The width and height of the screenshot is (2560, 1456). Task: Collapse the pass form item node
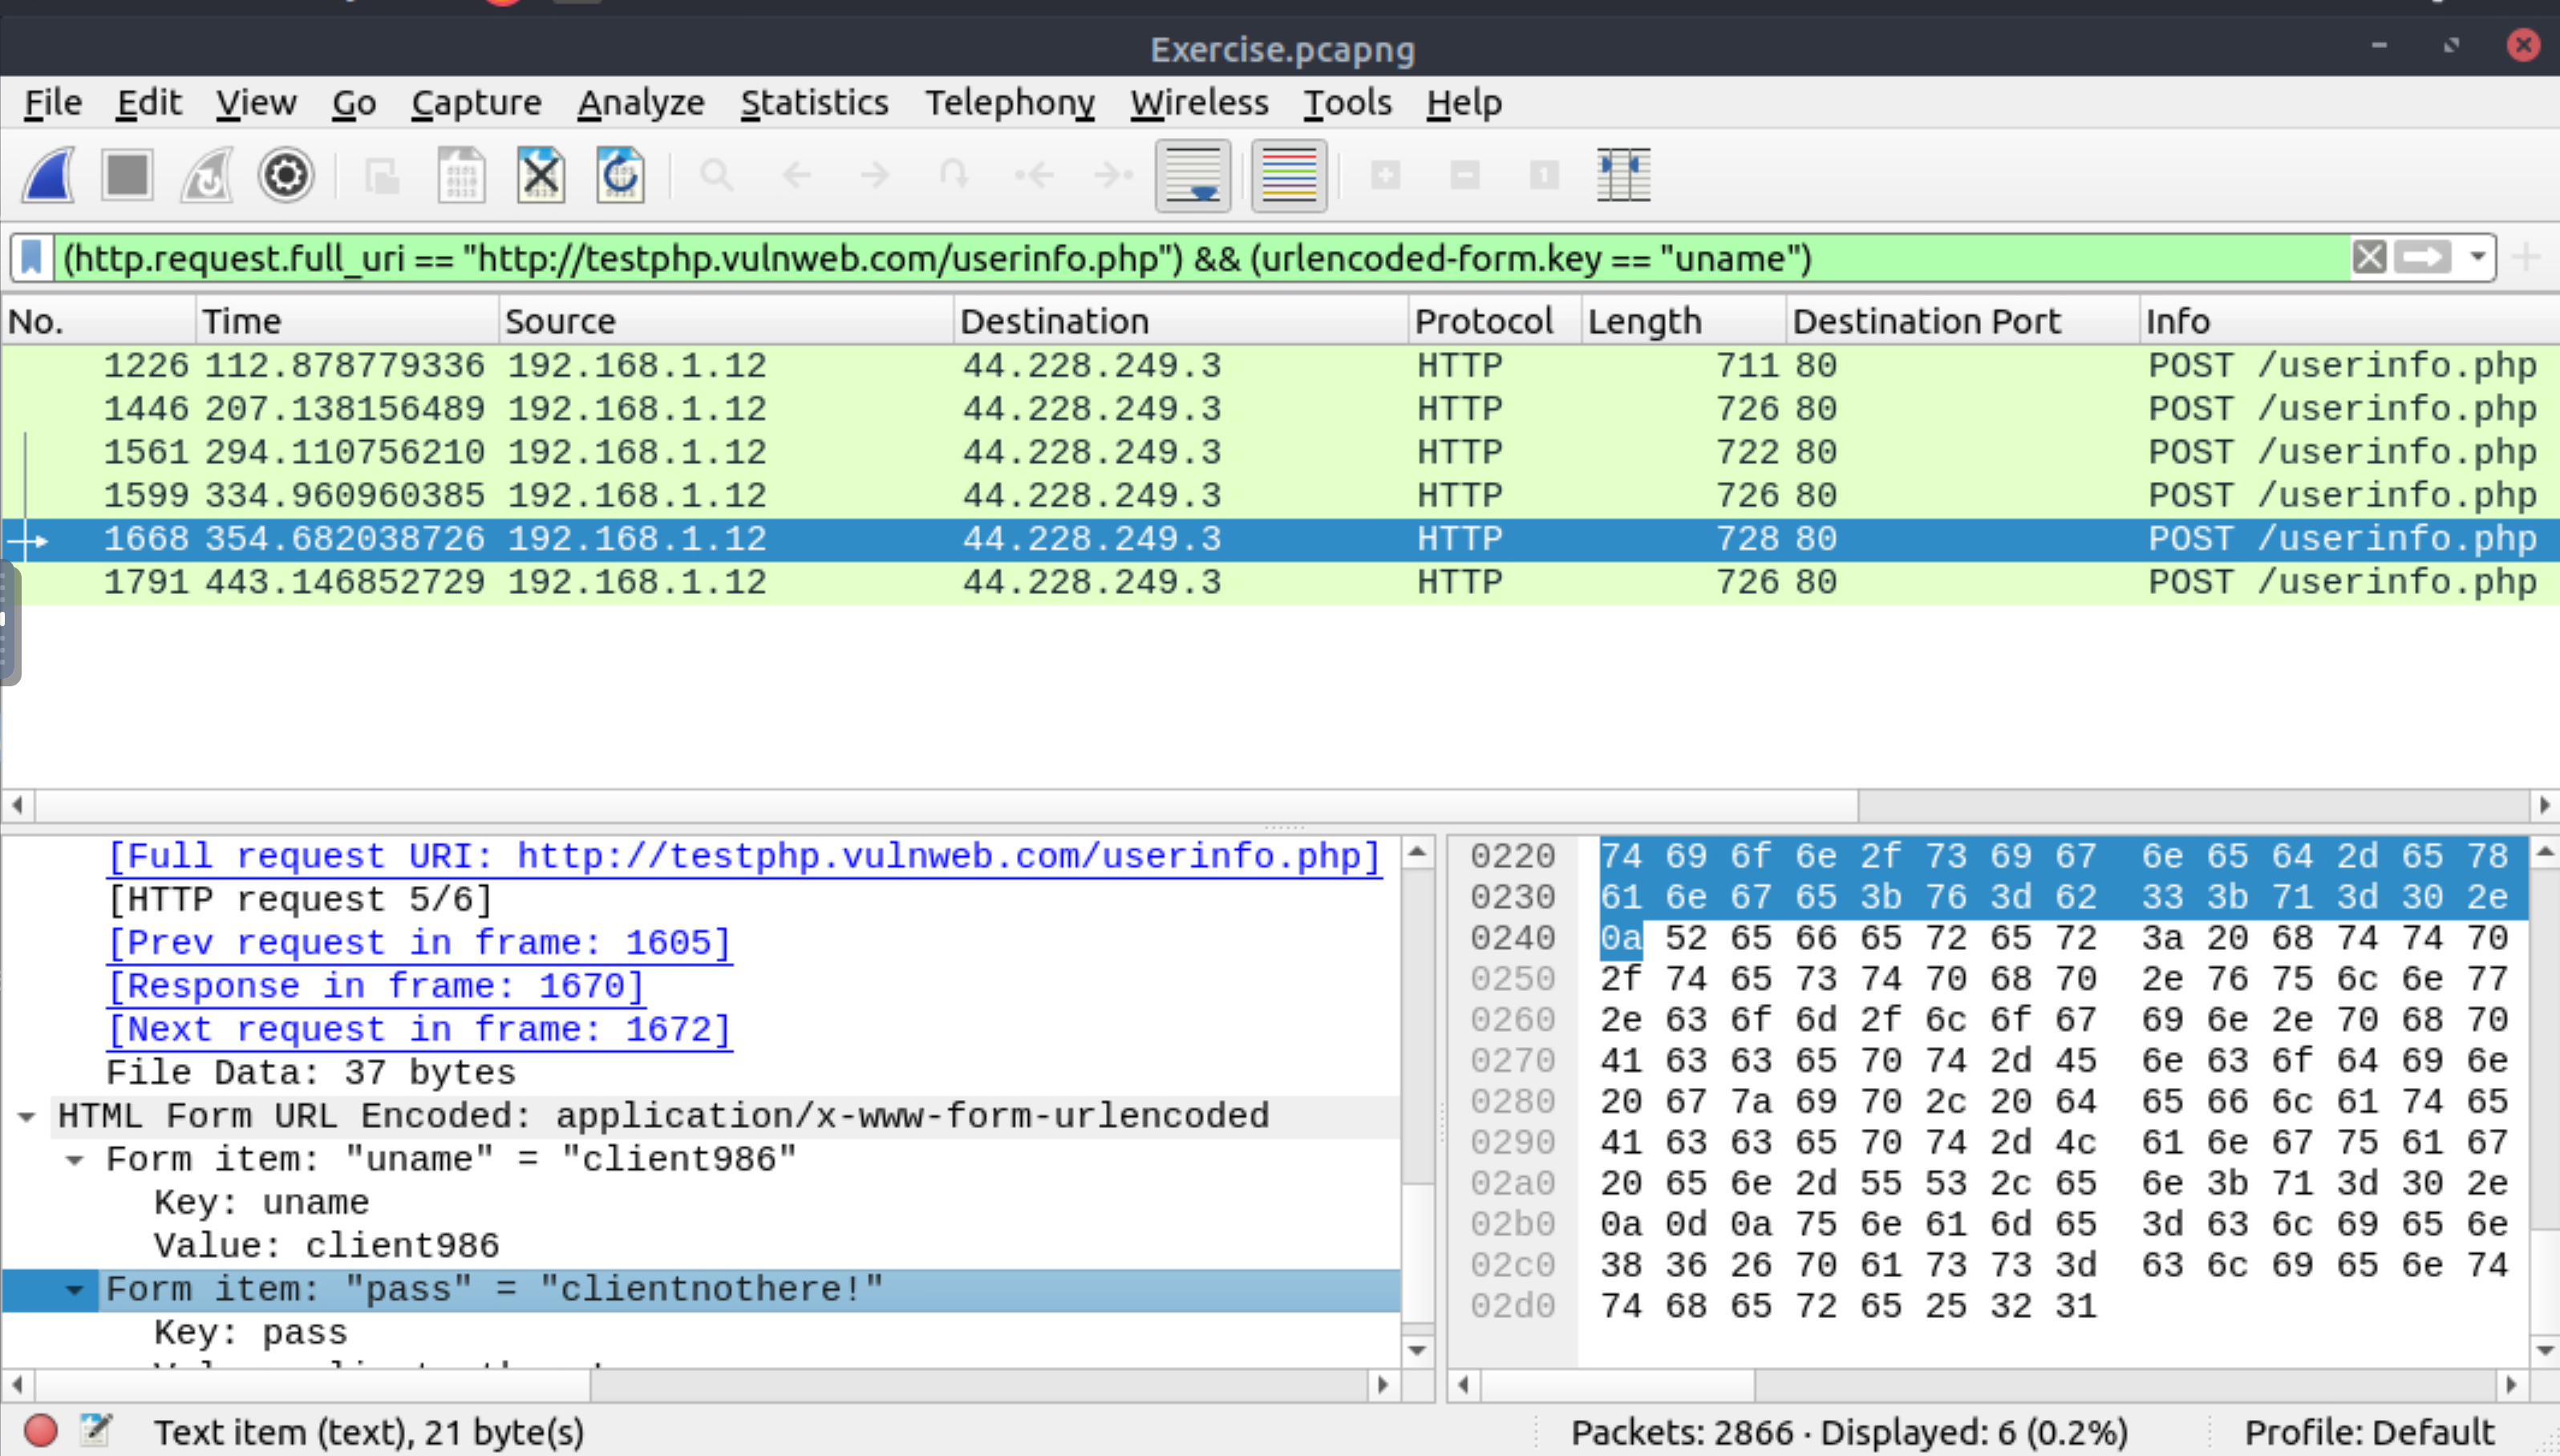pyautogui.click(x=75, y=1290)
